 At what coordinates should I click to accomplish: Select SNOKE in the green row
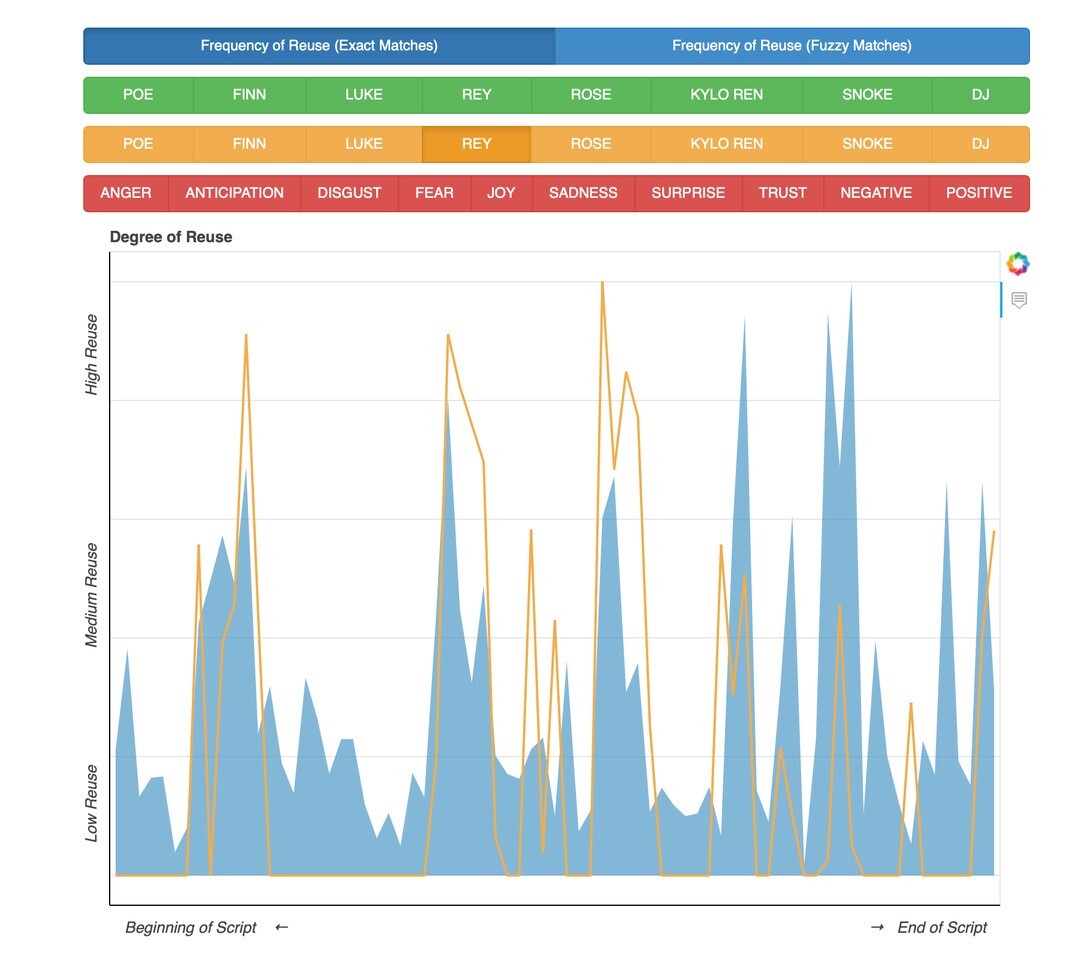[x=866, y=95]
